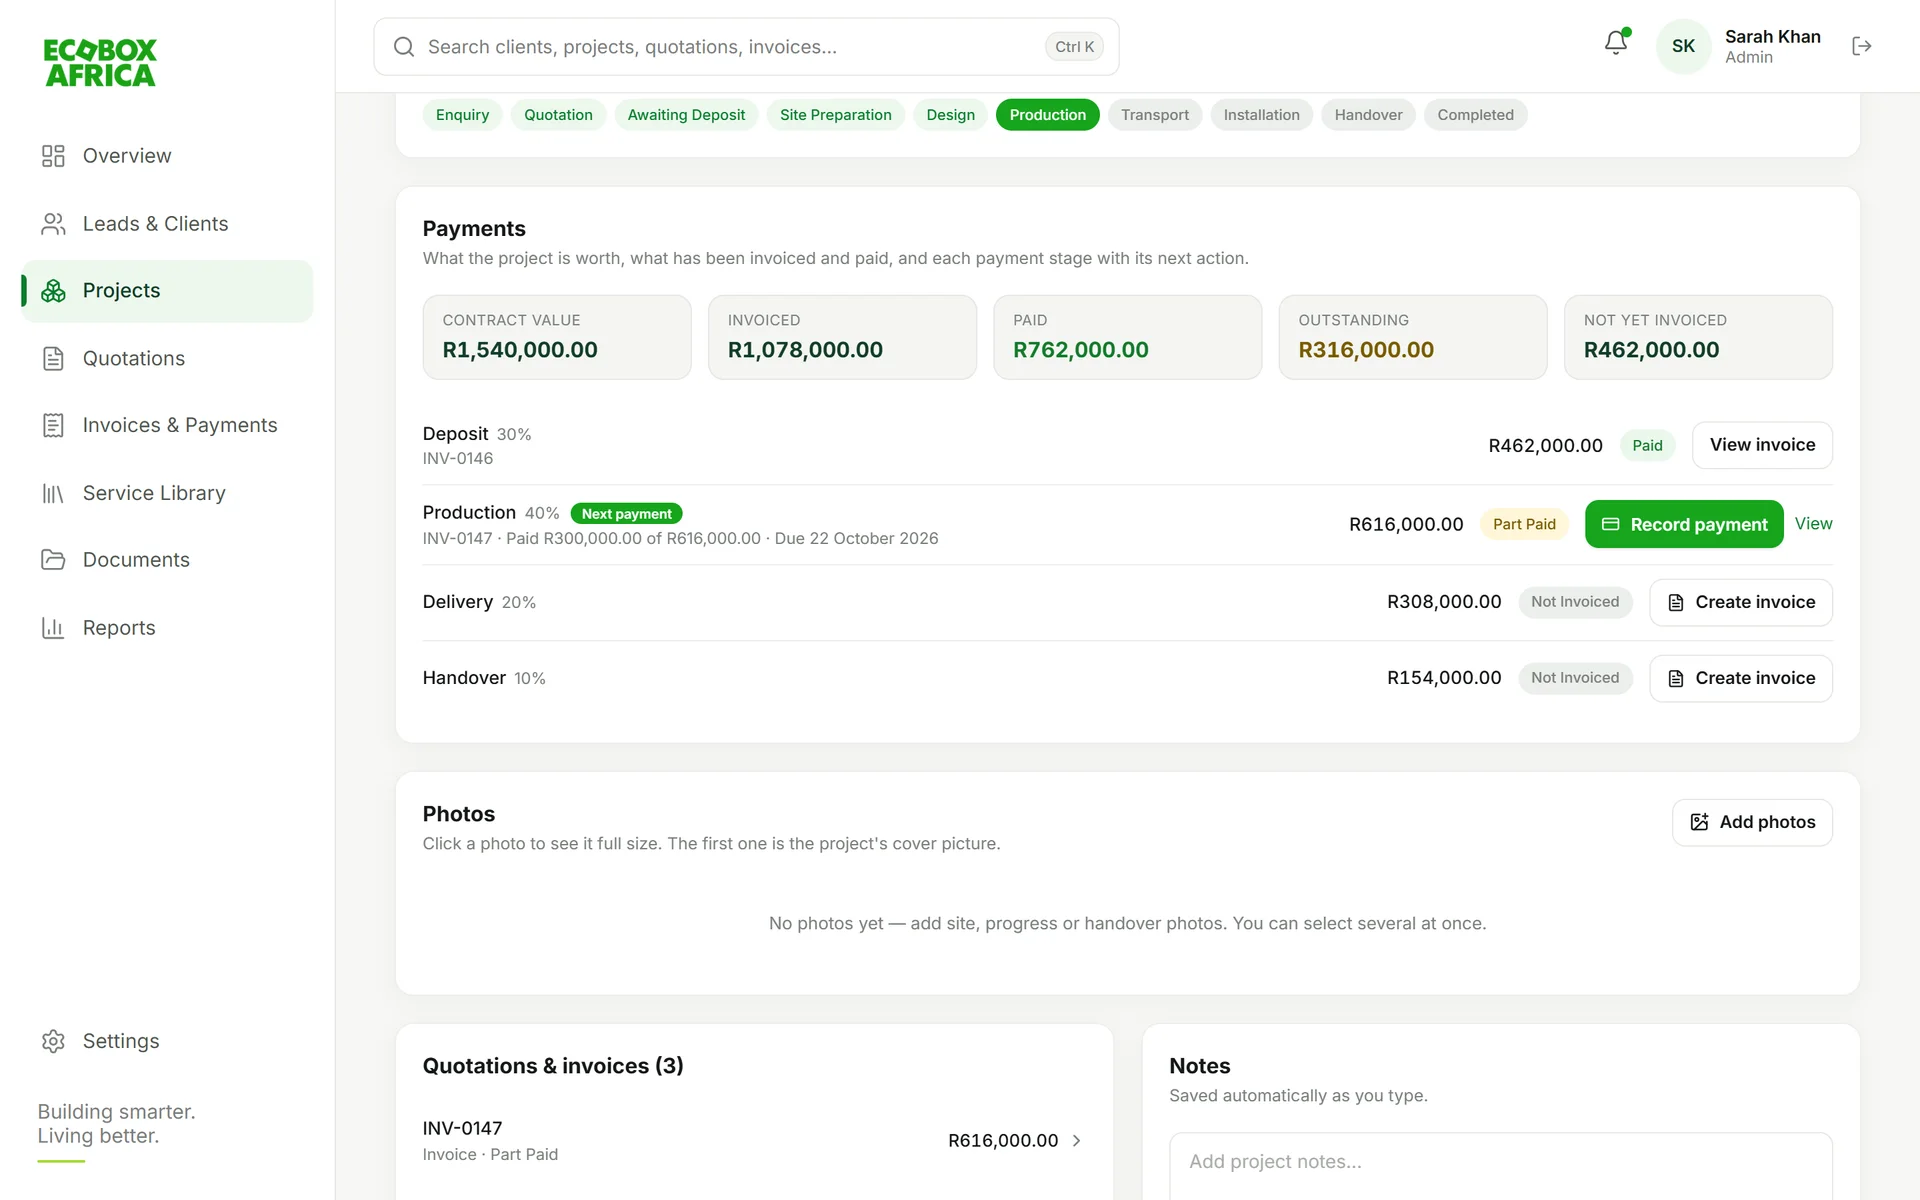Click the Documents folder icon
Viewport: 1920px width, 1200px height.
tap(53, 560)
